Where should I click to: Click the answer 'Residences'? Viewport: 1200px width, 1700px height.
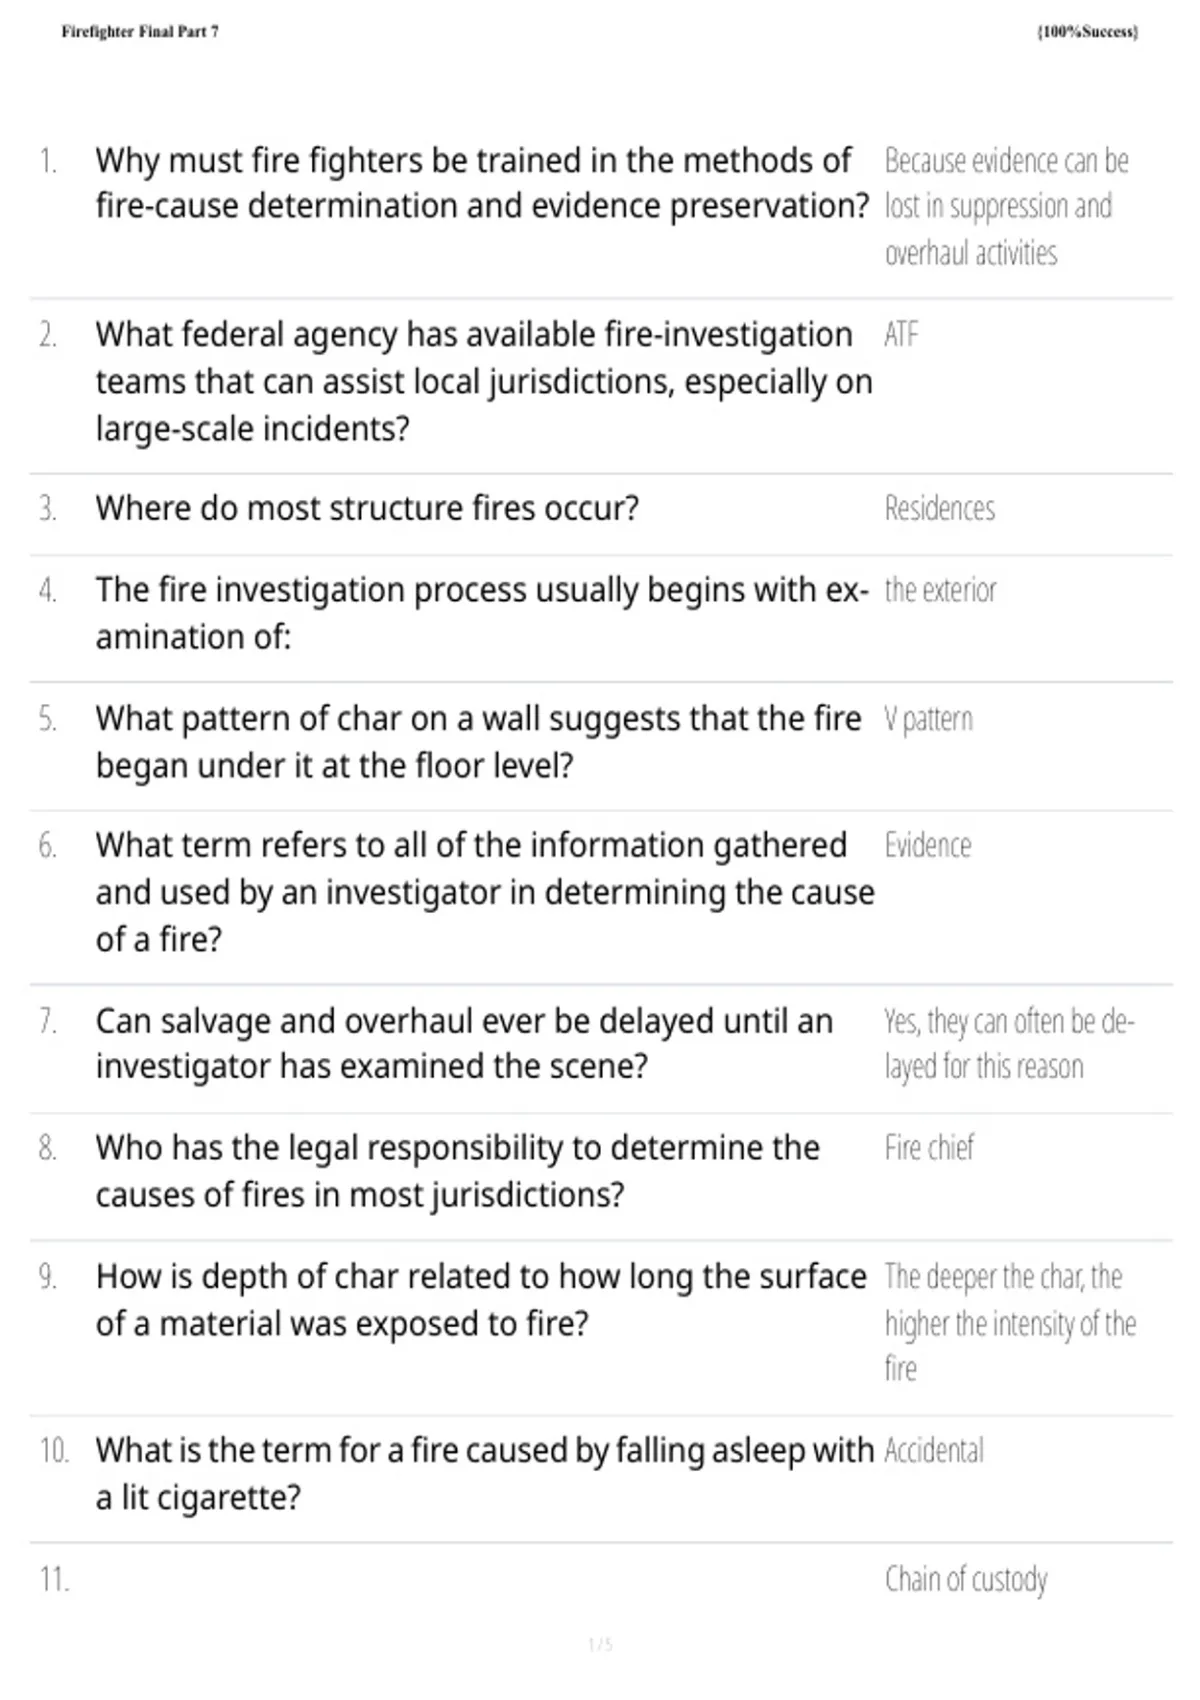pyautogui.click(x=940, y=508)
